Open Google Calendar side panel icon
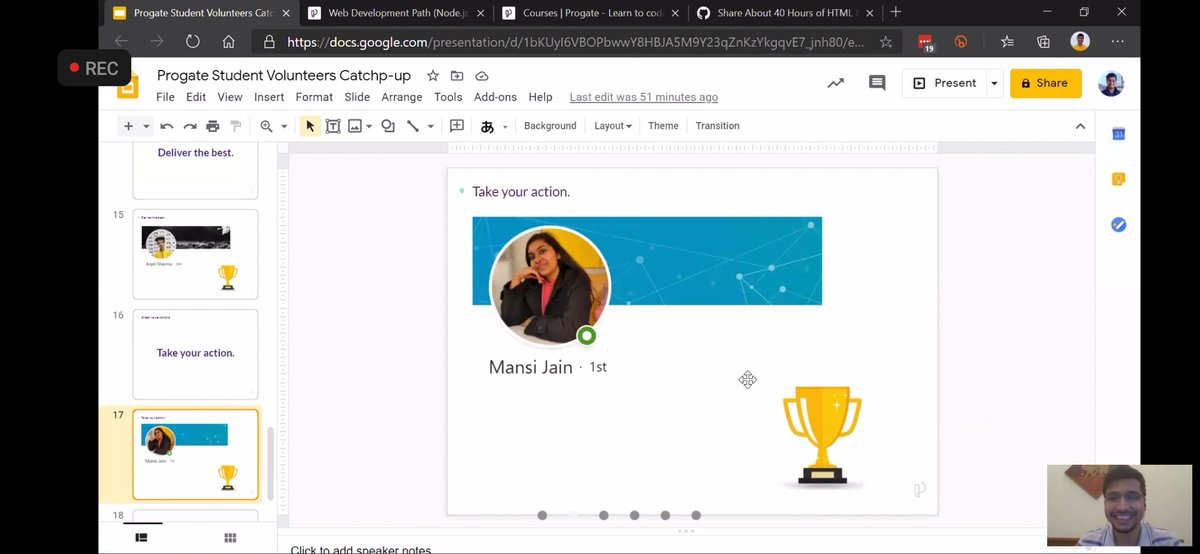Viewport: 1200px width, 554px height. 1119,134
